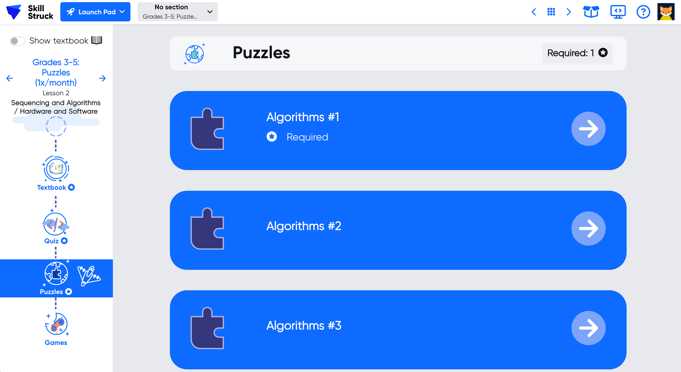
Task: Expand the Launch Pad dropdown
Action: pyautogui.click(x=95, y=12)
